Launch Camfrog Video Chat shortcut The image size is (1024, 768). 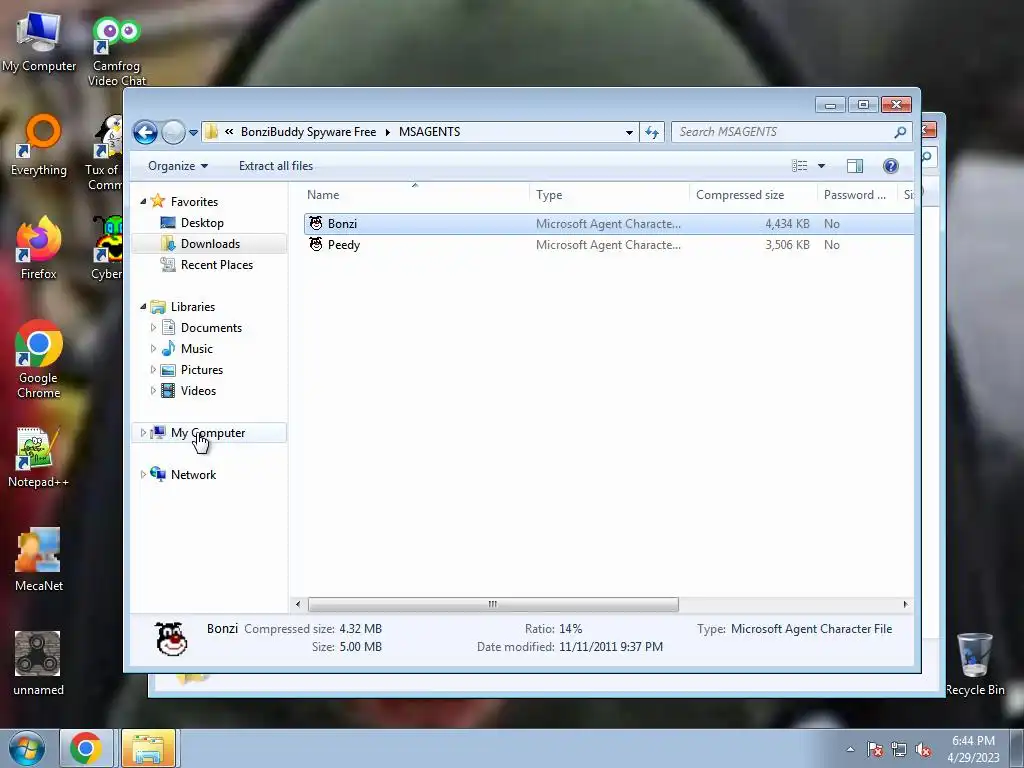(116, 51)
